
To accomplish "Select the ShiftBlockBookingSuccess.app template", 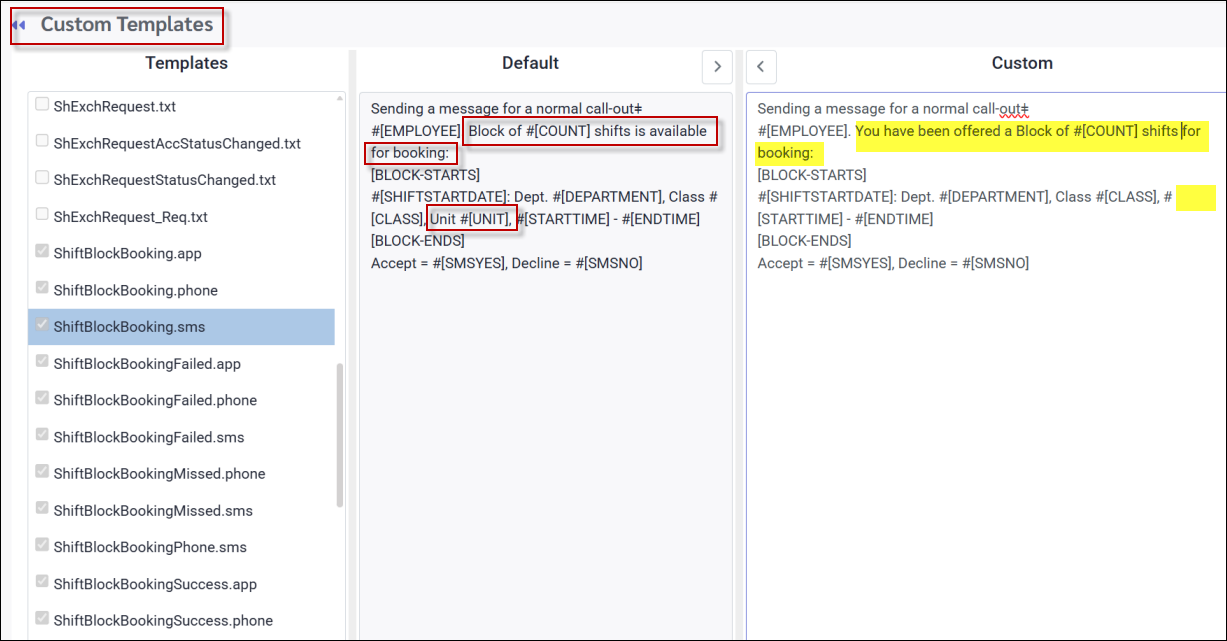I will pyautogui.click(x=155, y=584).
